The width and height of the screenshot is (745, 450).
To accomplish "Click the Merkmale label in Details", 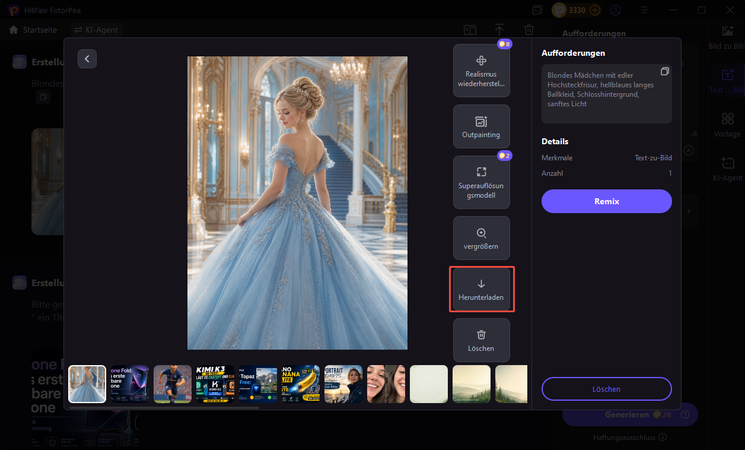I will 557,158.
